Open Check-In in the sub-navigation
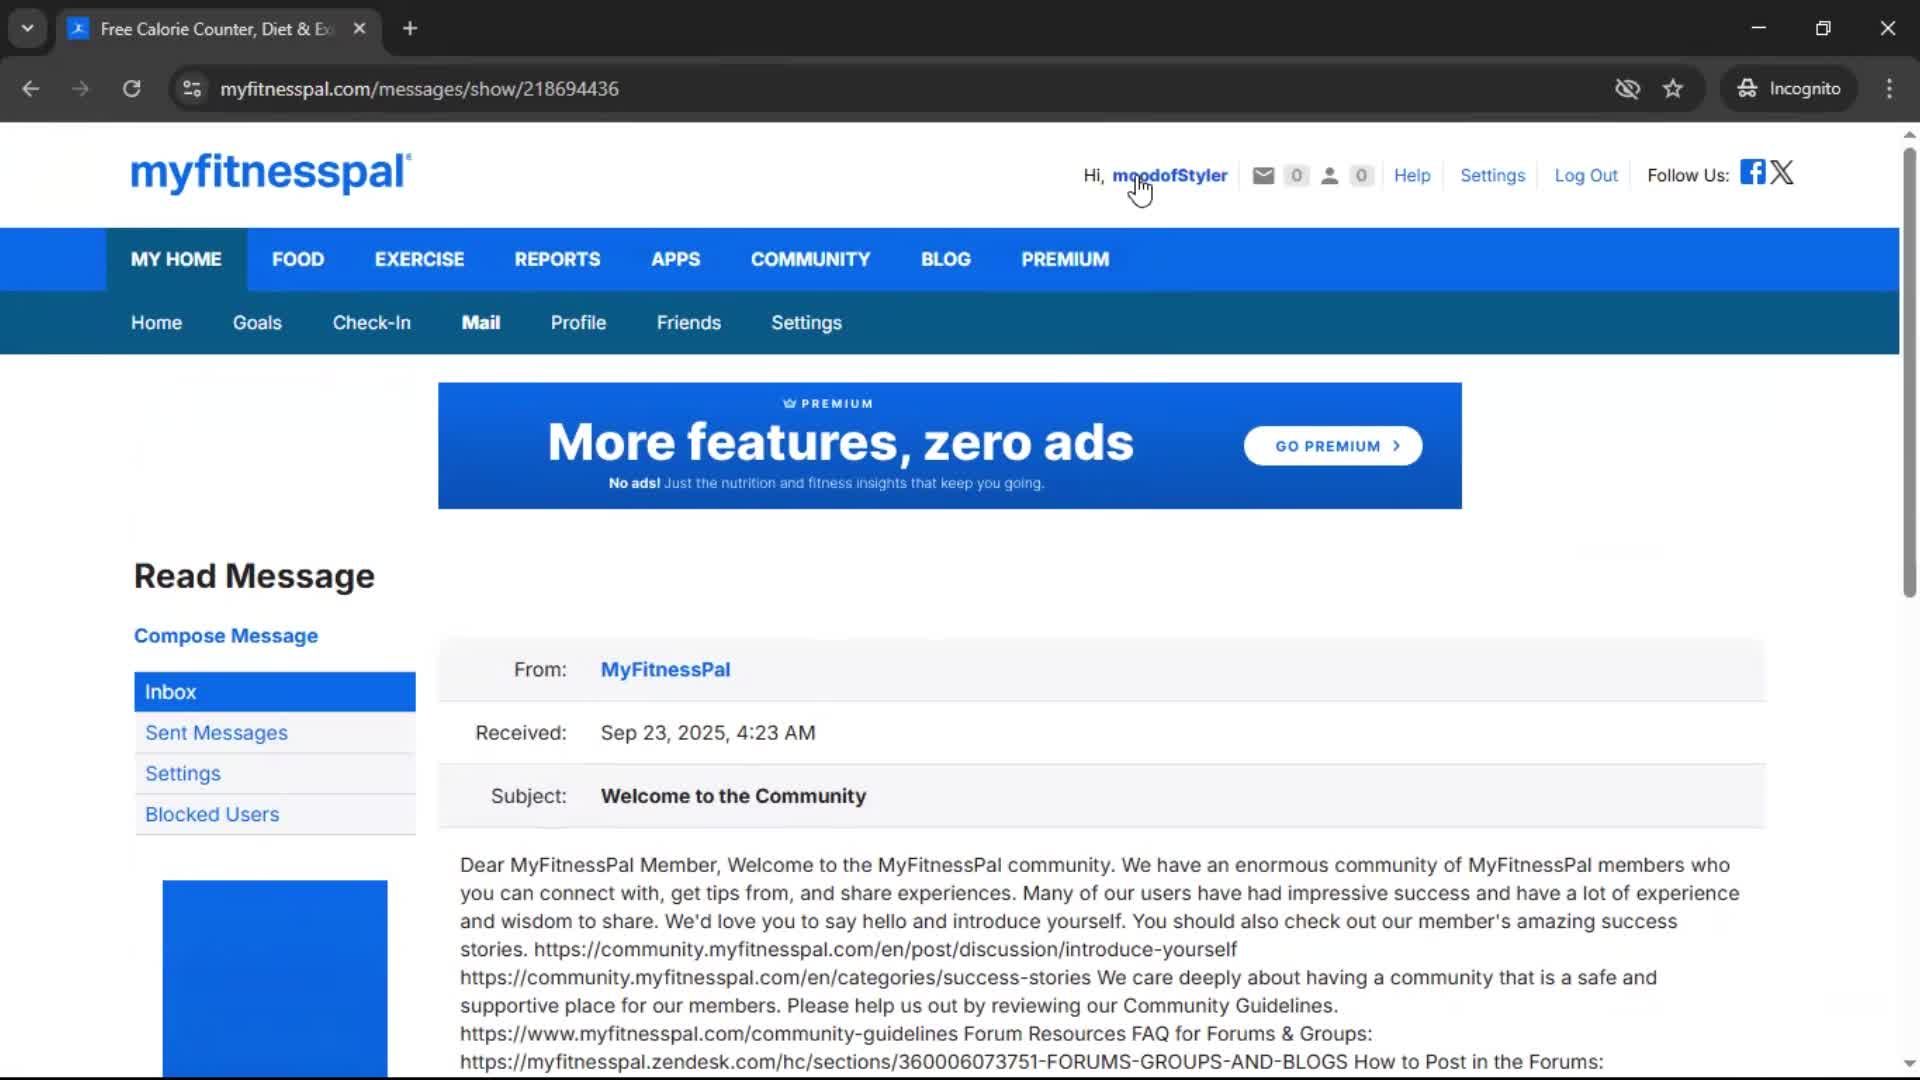The height and width of the screenshot is (1080, 1920). point(371,323)
